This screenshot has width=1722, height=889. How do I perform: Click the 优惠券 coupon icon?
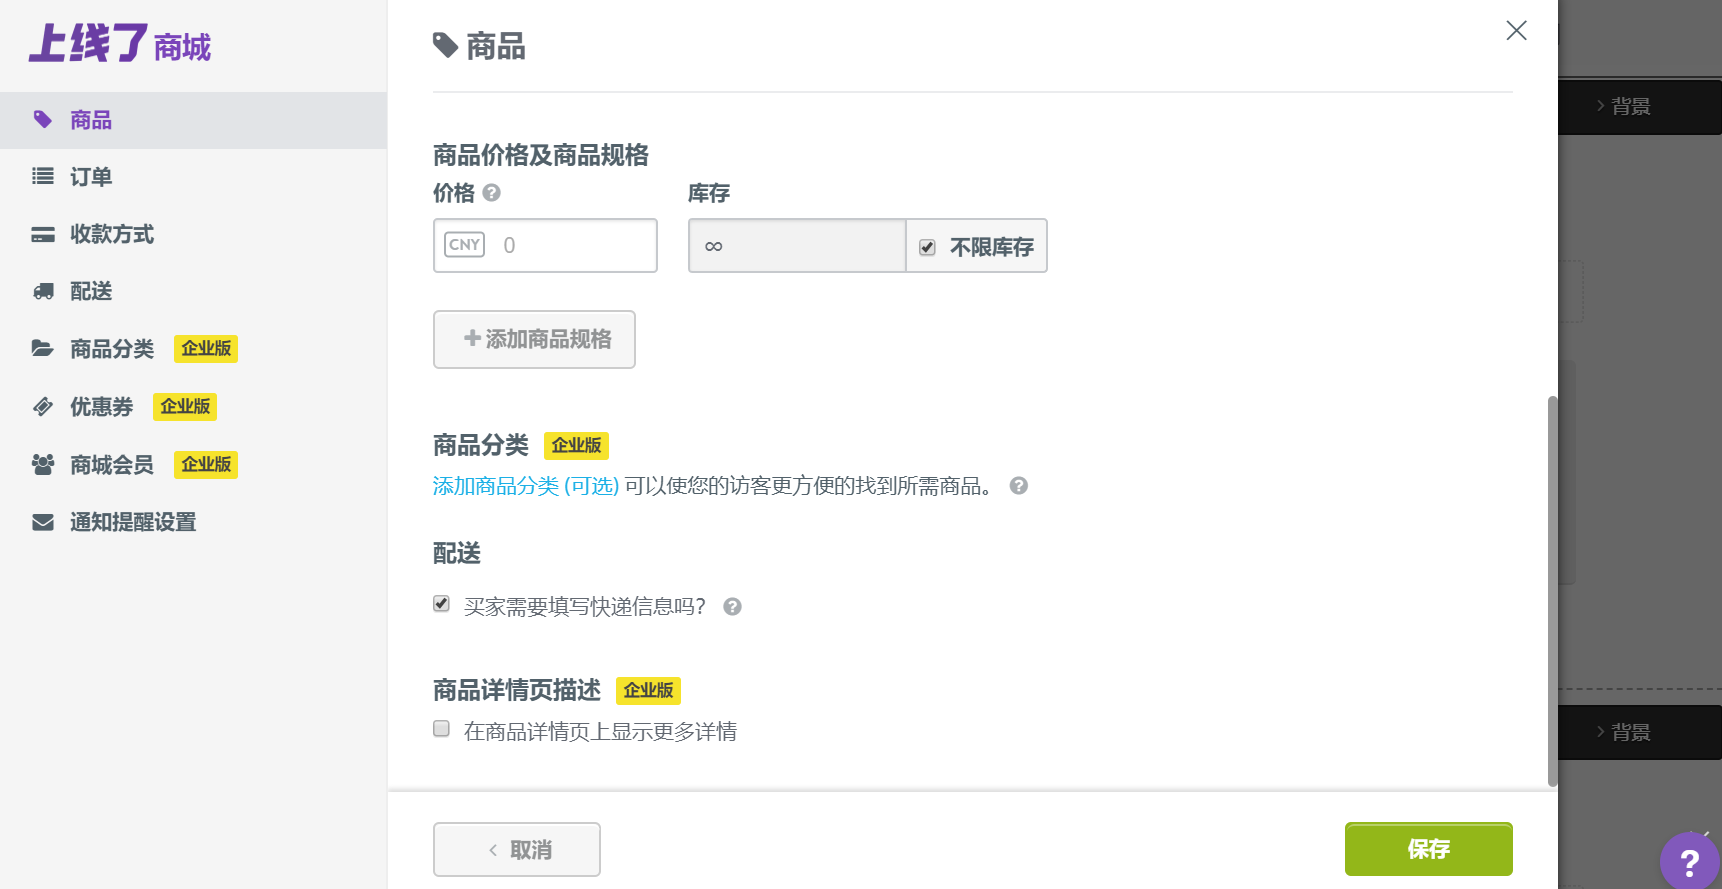43,406
